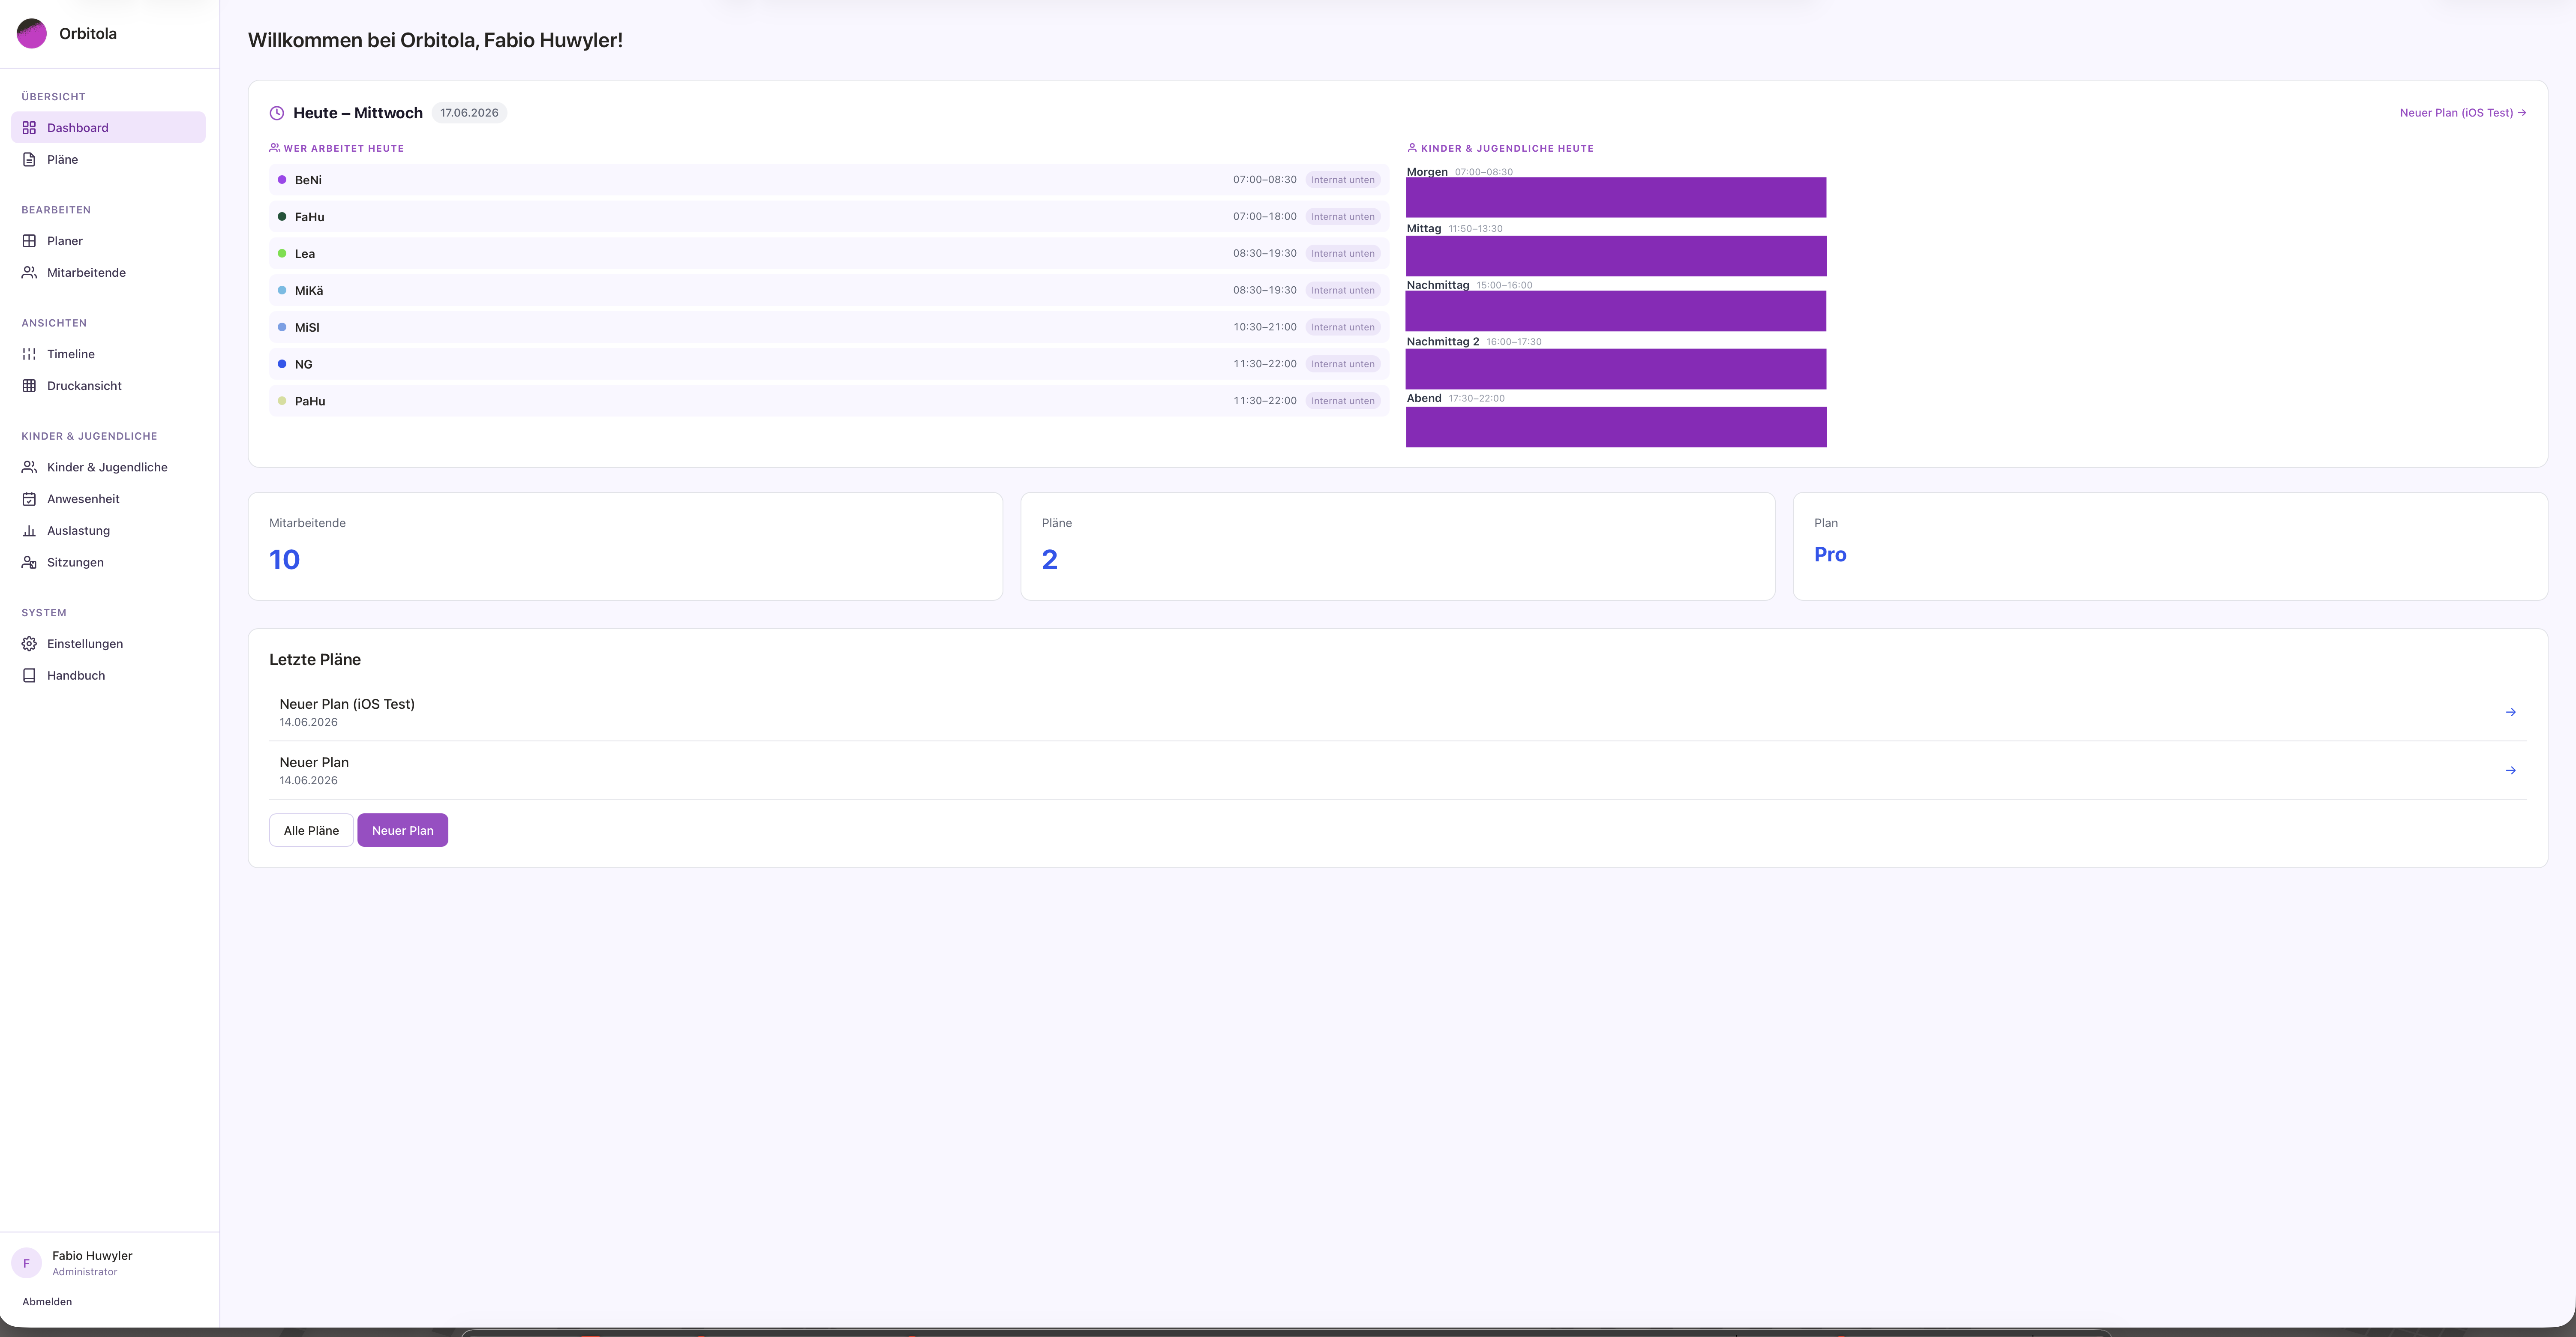
Task: Click the round F avatar of Fabio Huwyler
Action: point(26,1263)
